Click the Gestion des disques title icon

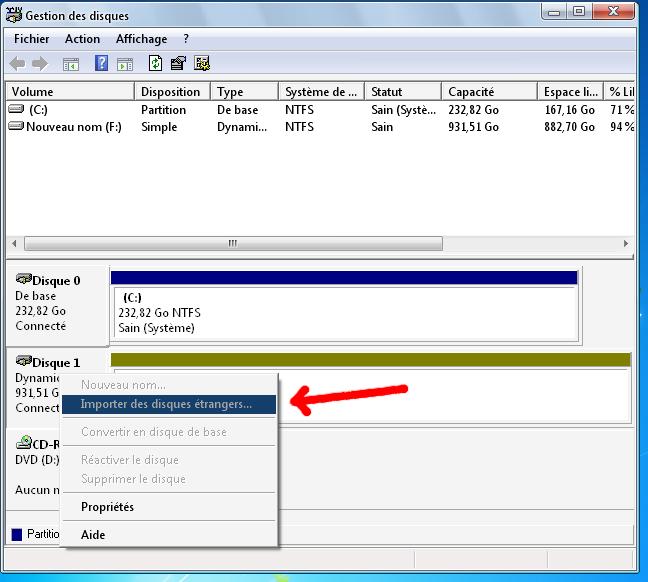13,15
